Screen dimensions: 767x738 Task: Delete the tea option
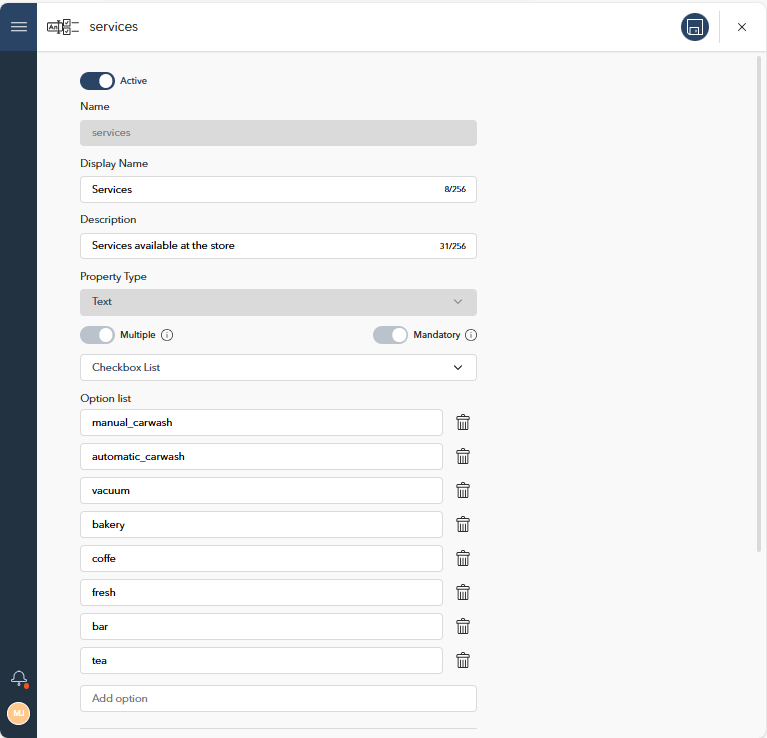pyautogui.click(x=463, y=660)
